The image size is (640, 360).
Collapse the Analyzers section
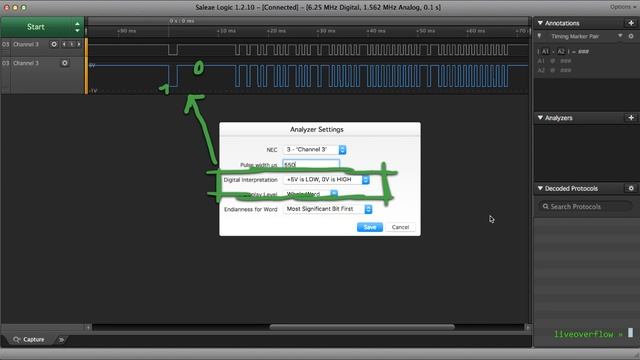[540, 118]
